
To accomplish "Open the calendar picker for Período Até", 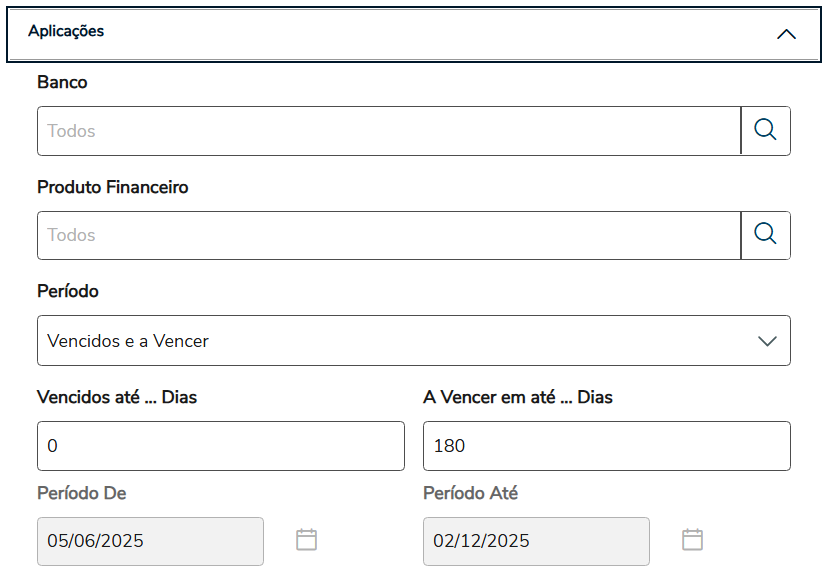I will 692,540.
